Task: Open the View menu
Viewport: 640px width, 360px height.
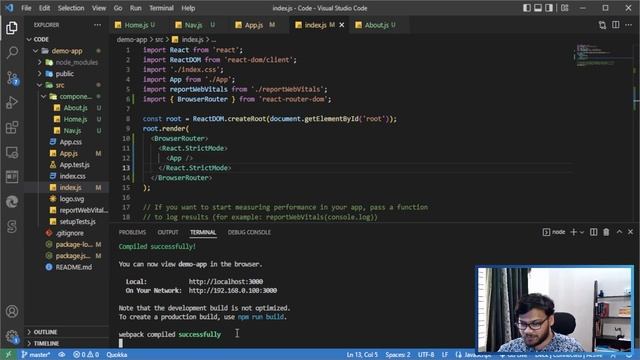Action: (x=99, y=8)
